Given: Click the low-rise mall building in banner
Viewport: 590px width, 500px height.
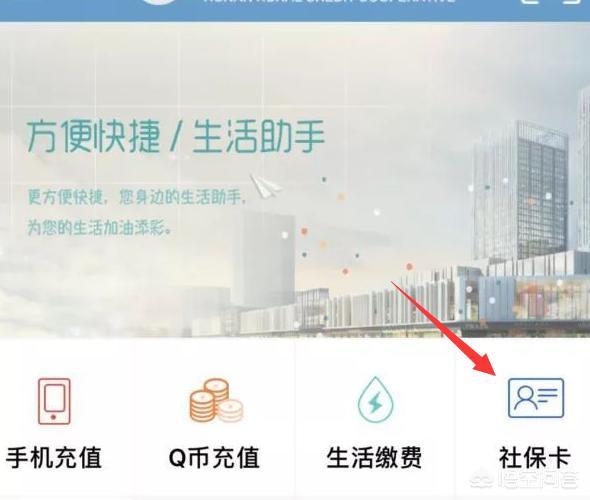Looking at the screenshot, I should coord(414,297).
